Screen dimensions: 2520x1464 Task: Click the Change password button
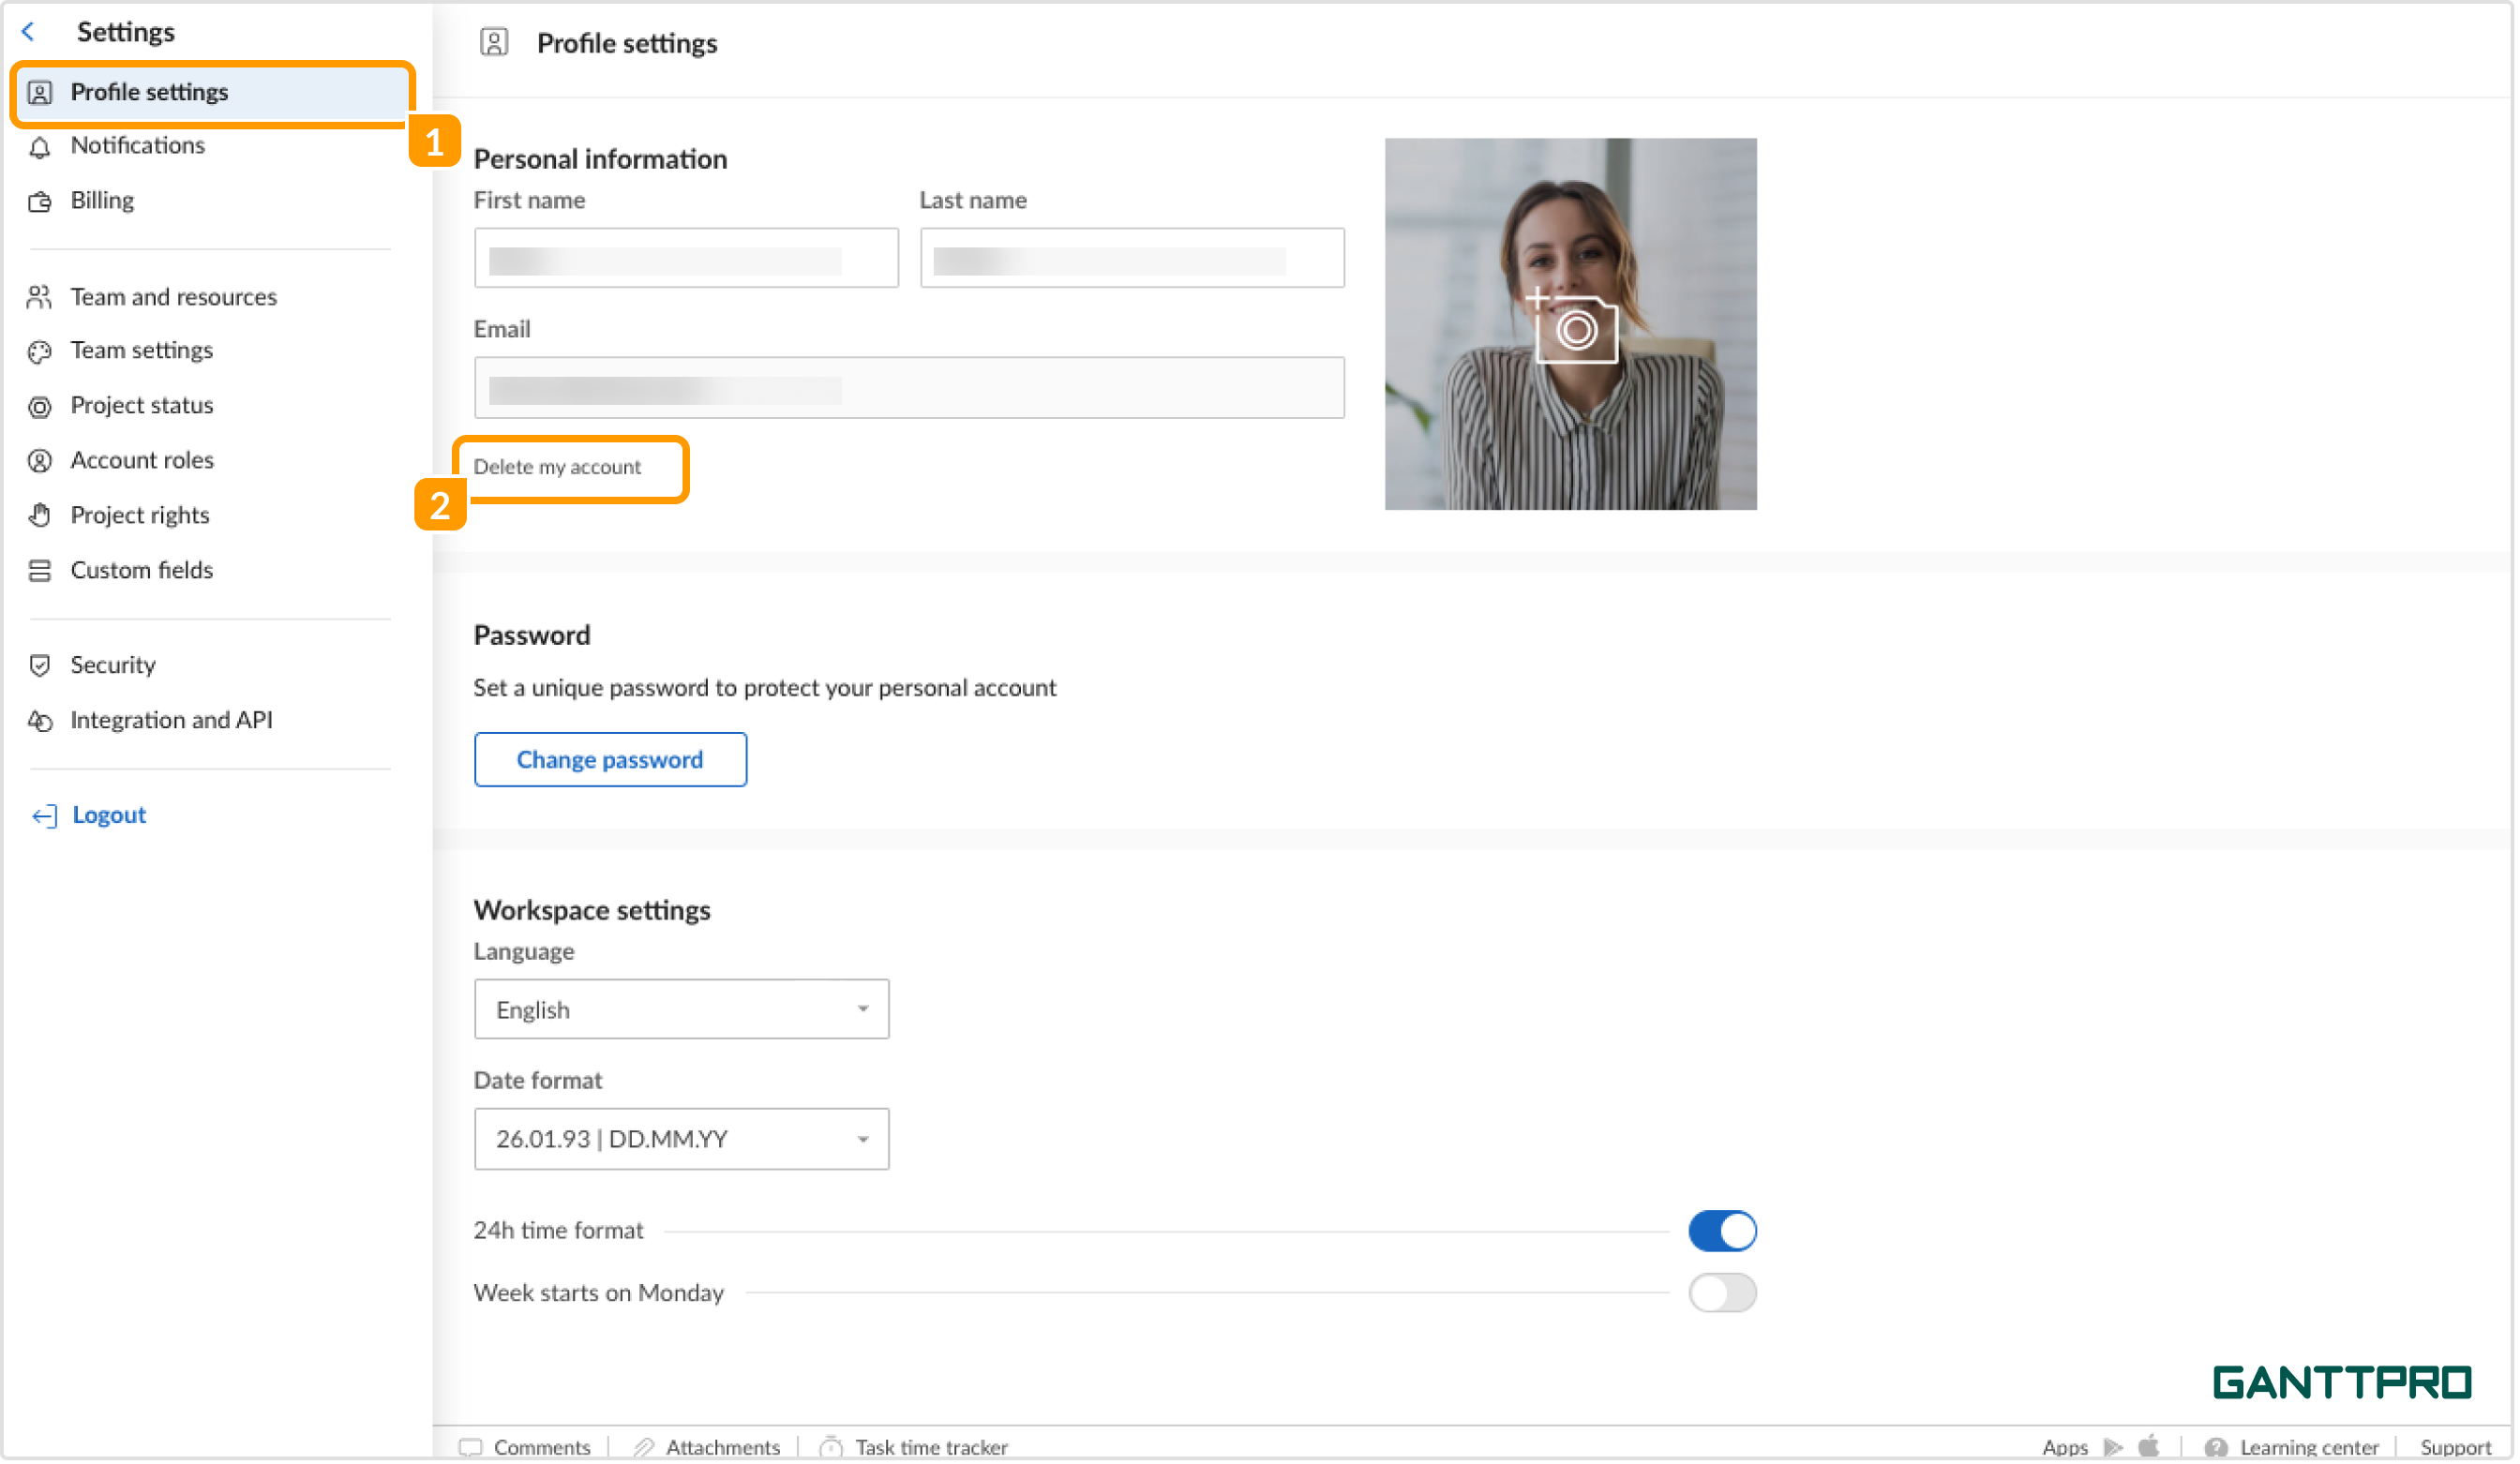[x=610, y=759]
